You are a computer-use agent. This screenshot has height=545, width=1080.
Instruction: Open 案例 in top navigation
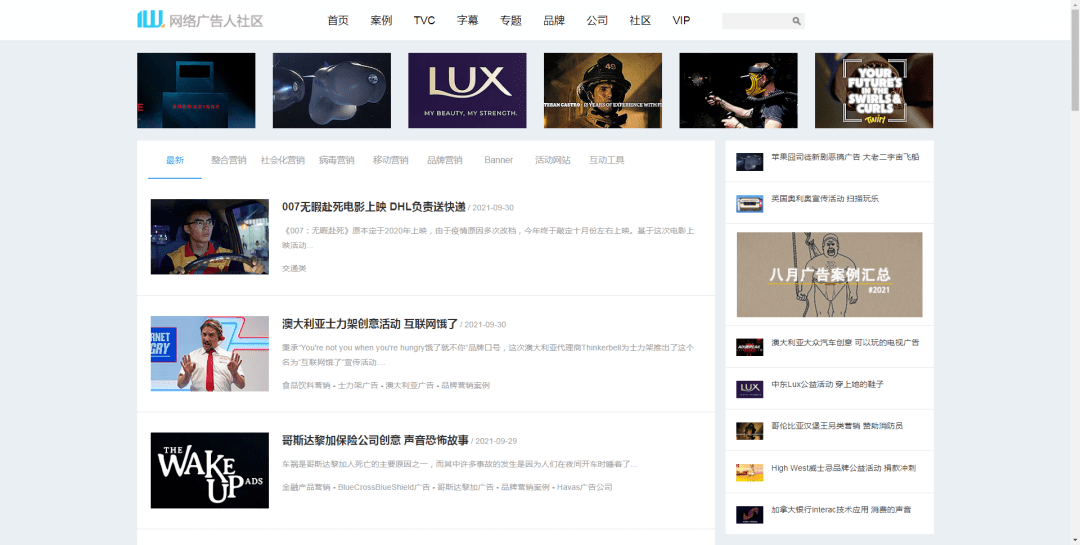tap(381, 21)
